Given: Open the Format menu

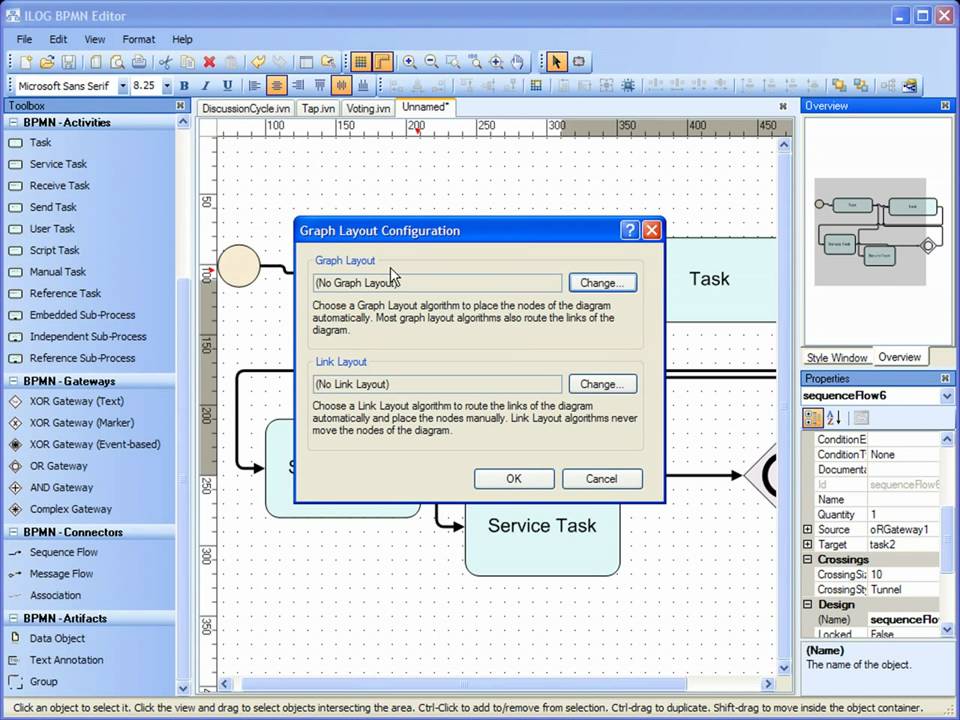Looking at the screenshot, I should point(138,39).
